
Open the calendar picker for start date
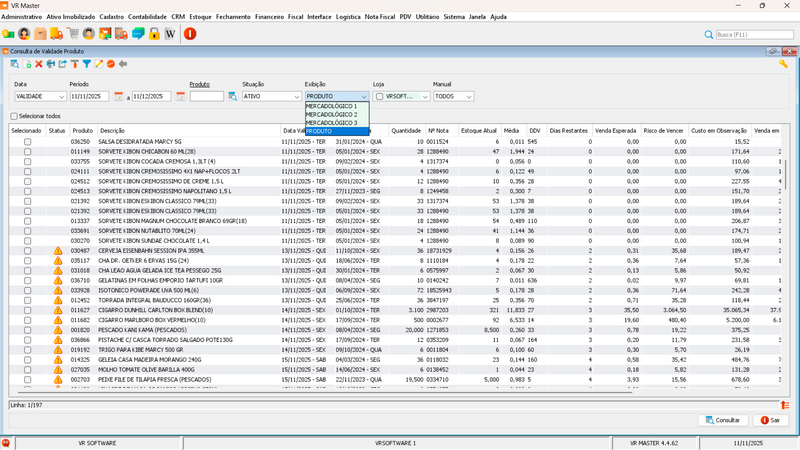click(118, 97)
